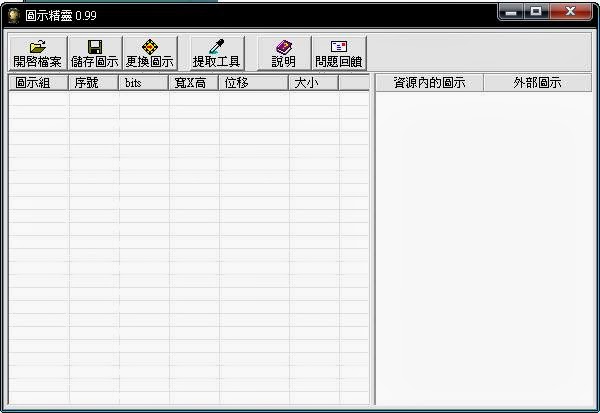Open a file with 開啓檔案 button

(x=38, y=53)
